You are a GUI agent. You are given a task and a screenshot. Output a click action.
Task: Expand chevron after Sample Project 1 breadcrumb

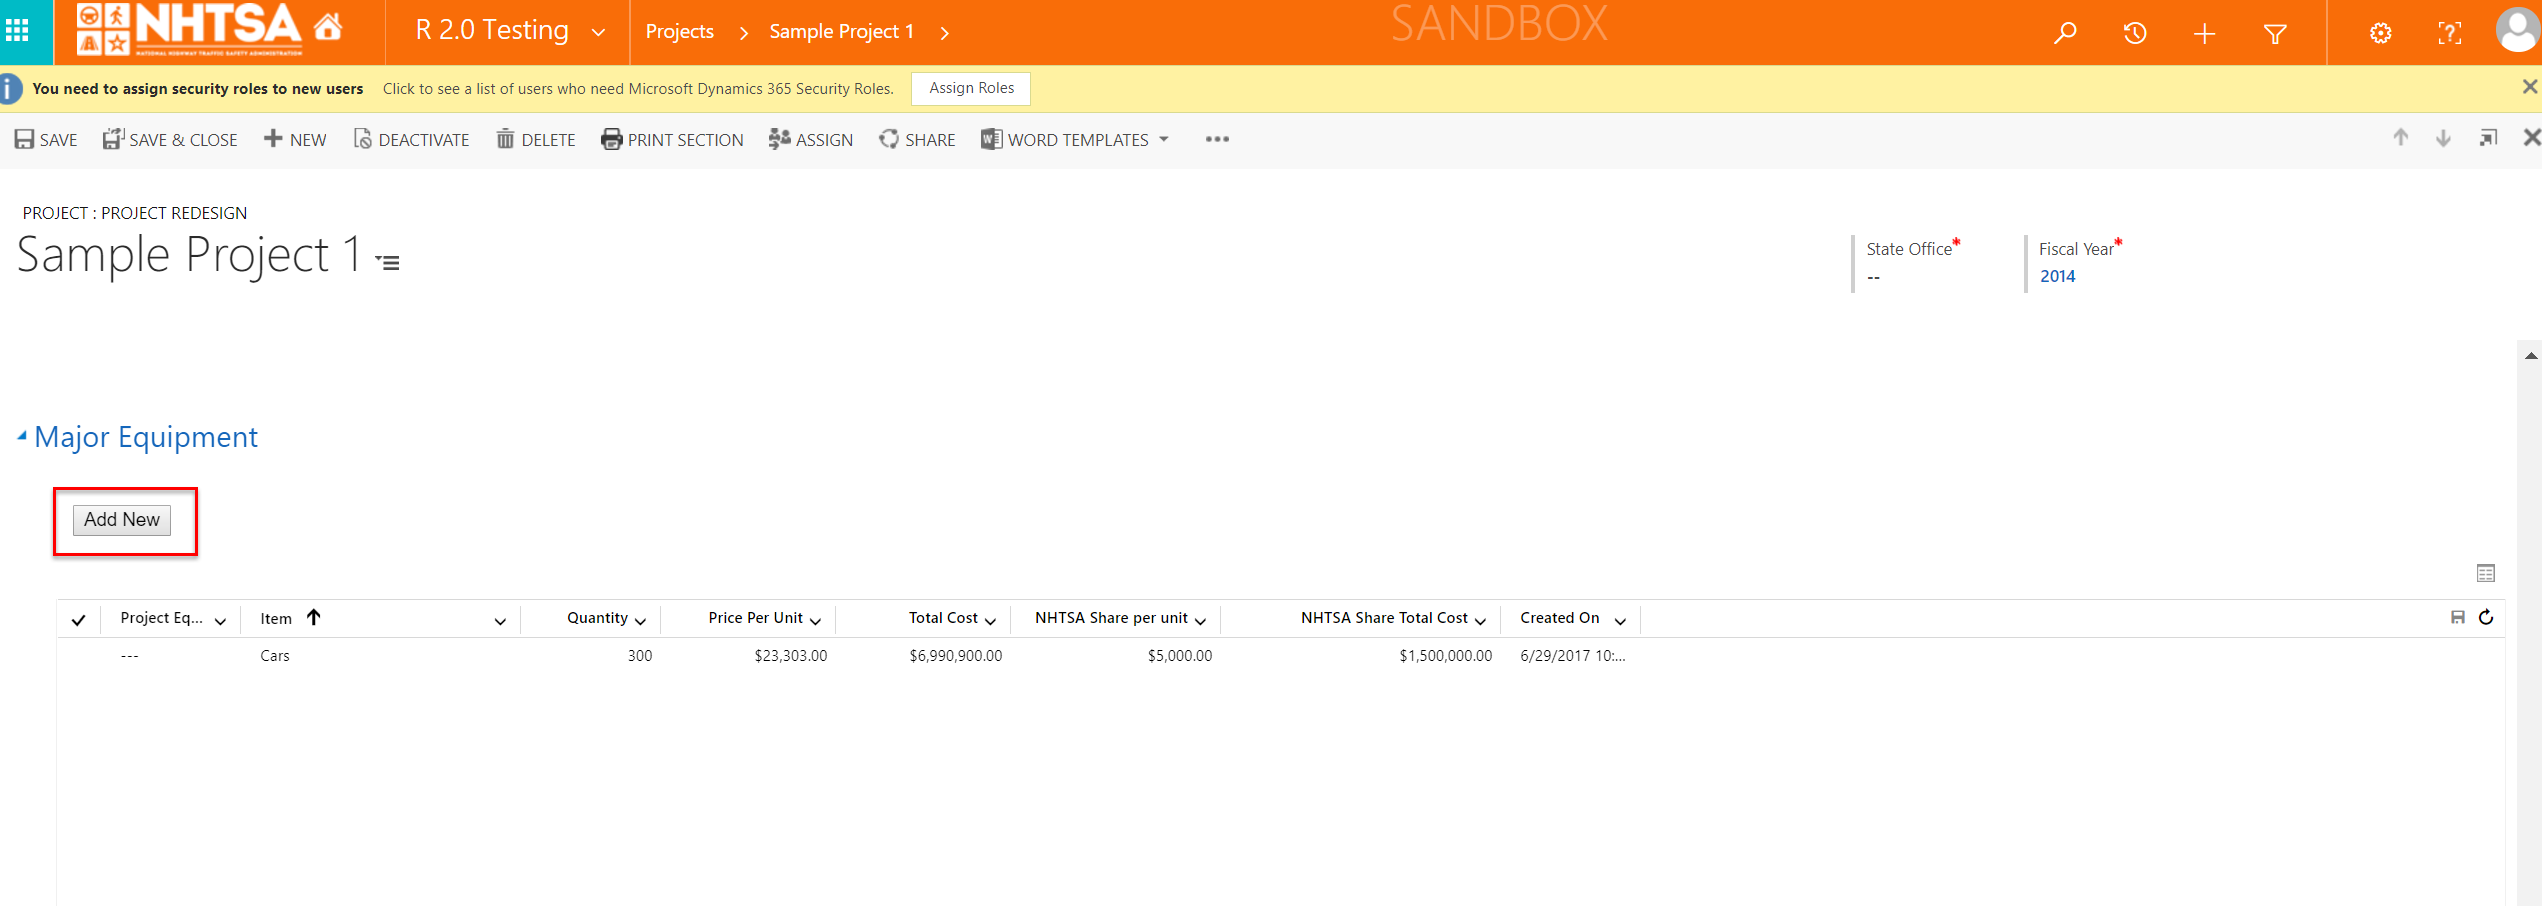click(x=945, y=33)
